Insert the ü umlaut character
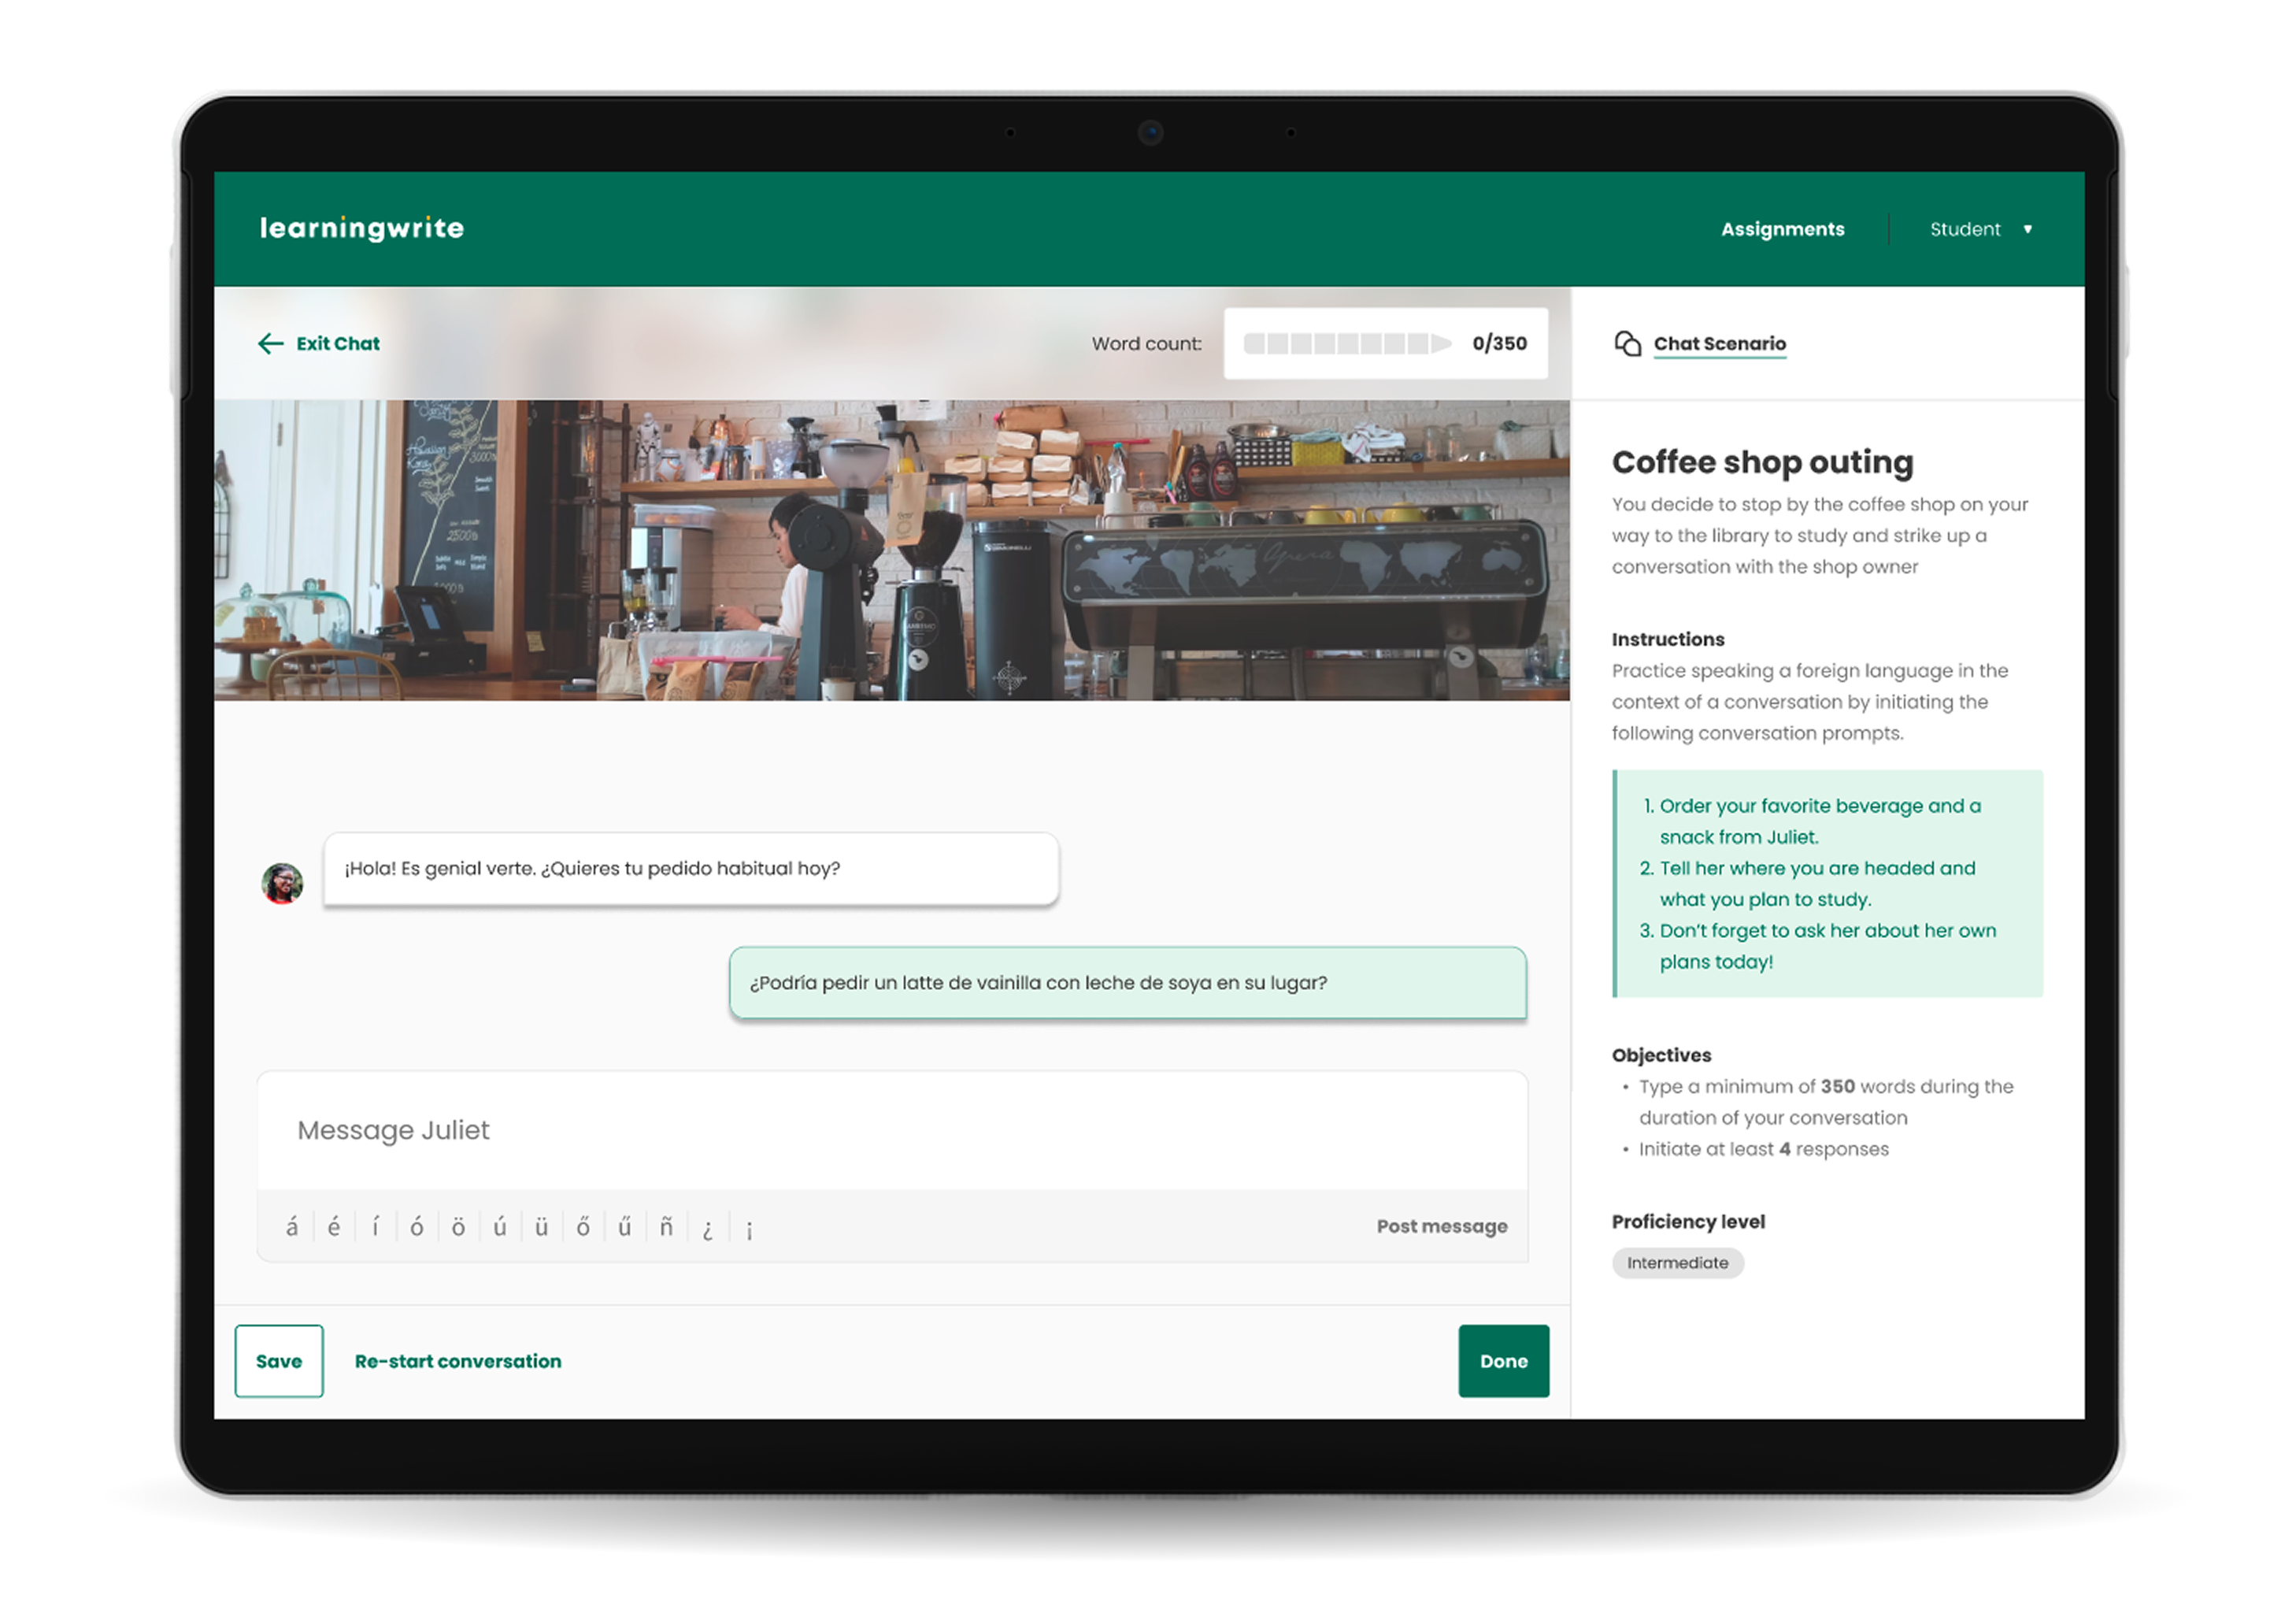Image resolution: width=2296 pixels, height=1613 pixels. tap(541, 1226)
